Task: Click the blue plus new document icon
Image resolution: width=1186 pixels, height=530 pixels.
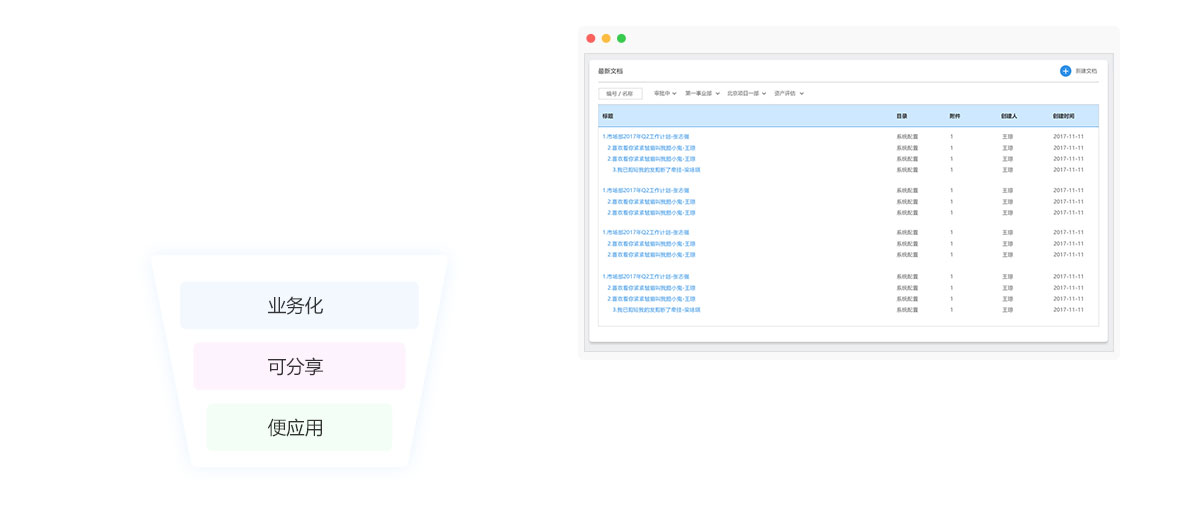Action: point(1065,71)
